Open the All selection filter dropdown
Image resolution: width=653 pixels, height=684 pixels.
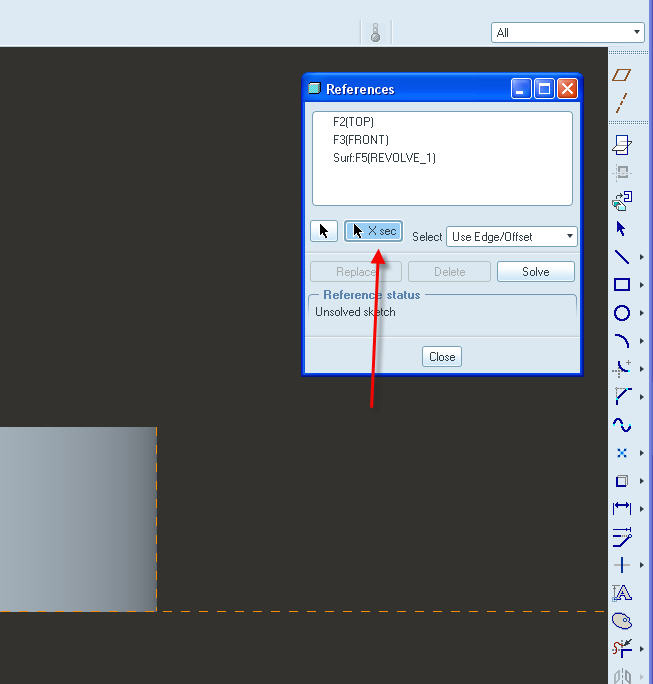(568, 32)
